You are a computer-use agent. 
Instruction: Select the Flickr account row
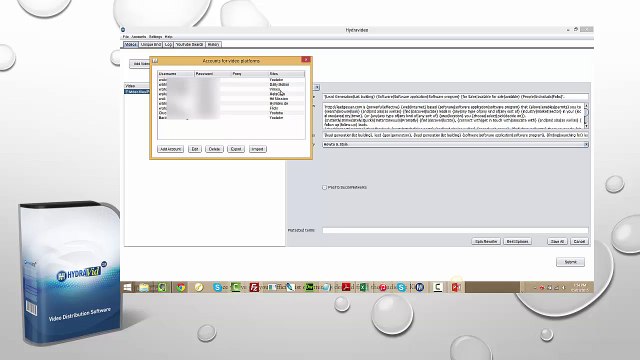point(231,108)
